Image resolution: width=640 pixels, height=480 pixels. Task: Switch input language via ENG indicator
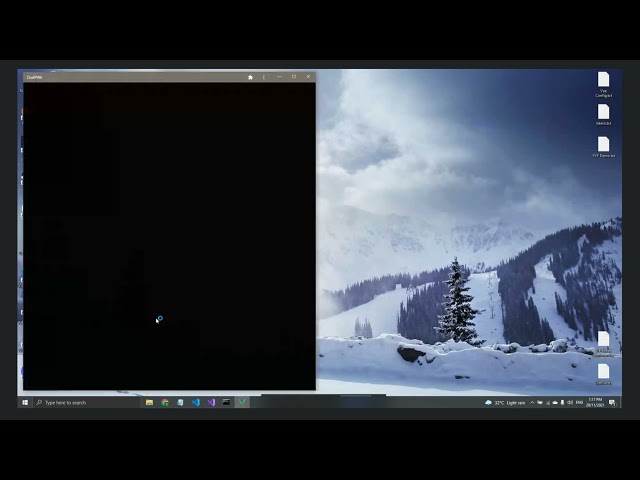[x=579, y=403]
